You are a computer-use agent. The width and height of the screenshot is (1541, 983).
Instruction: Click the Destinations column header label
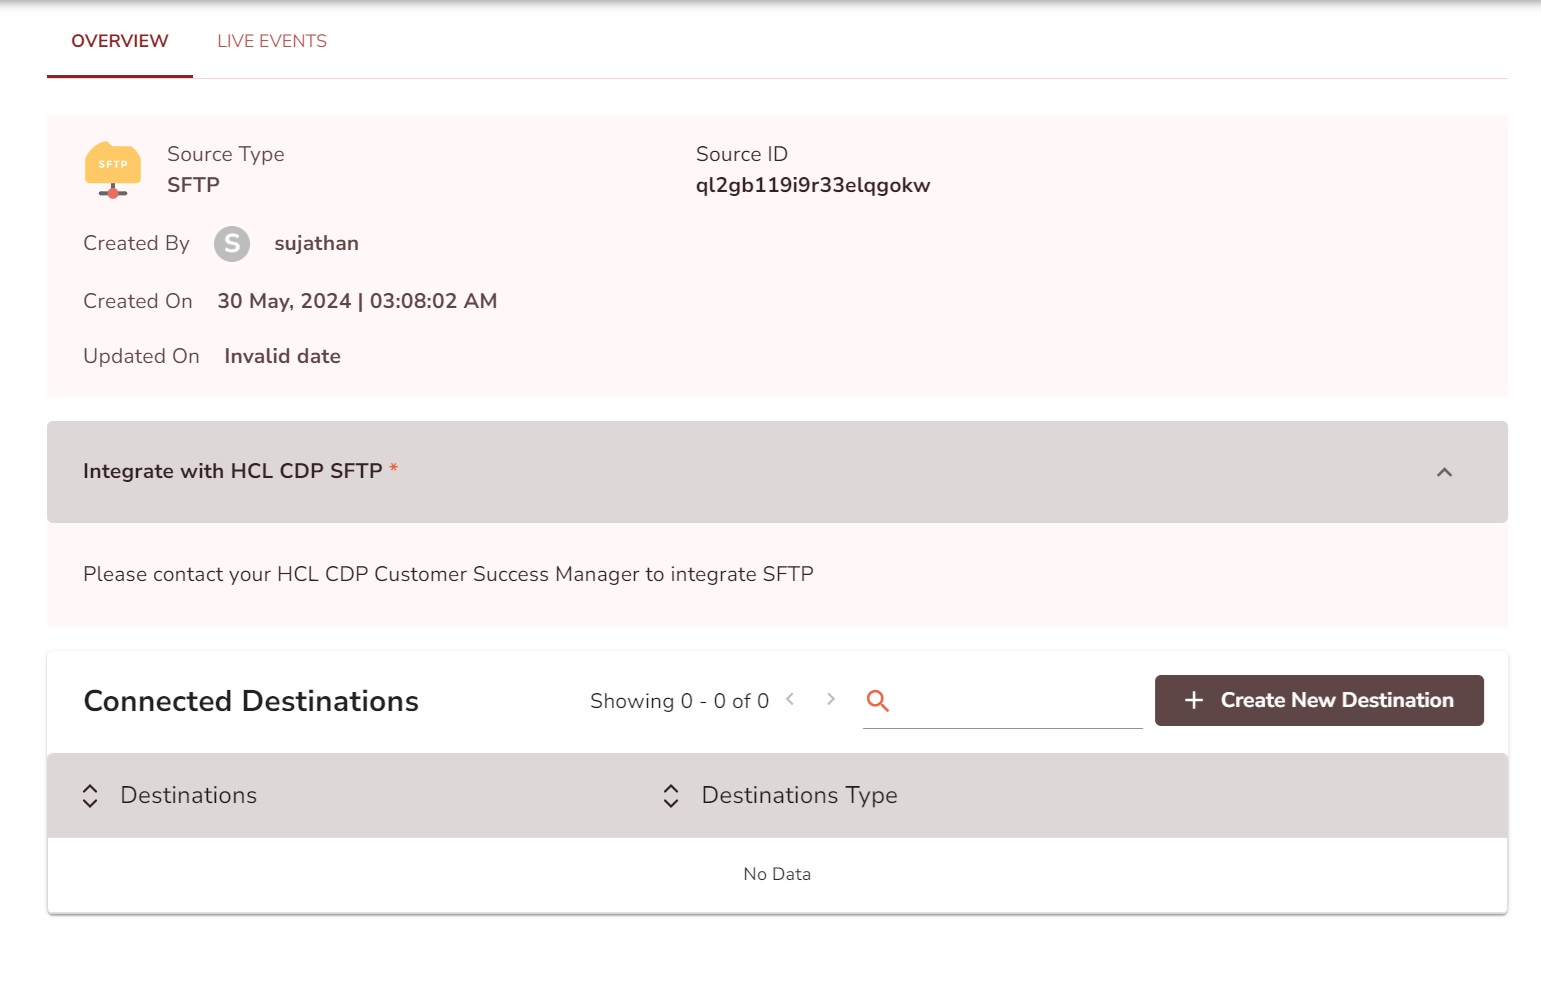coord(189,795)
